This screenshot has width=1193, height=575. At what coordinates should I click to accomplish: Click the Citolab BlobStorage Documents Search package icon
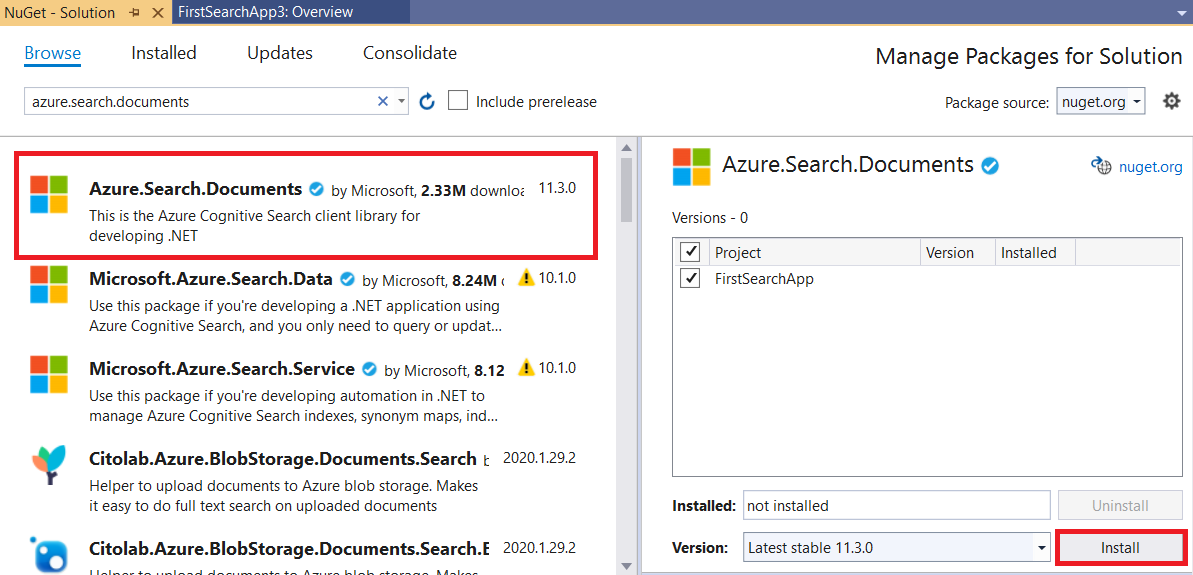pyautogui.click(x=49, y=467)
